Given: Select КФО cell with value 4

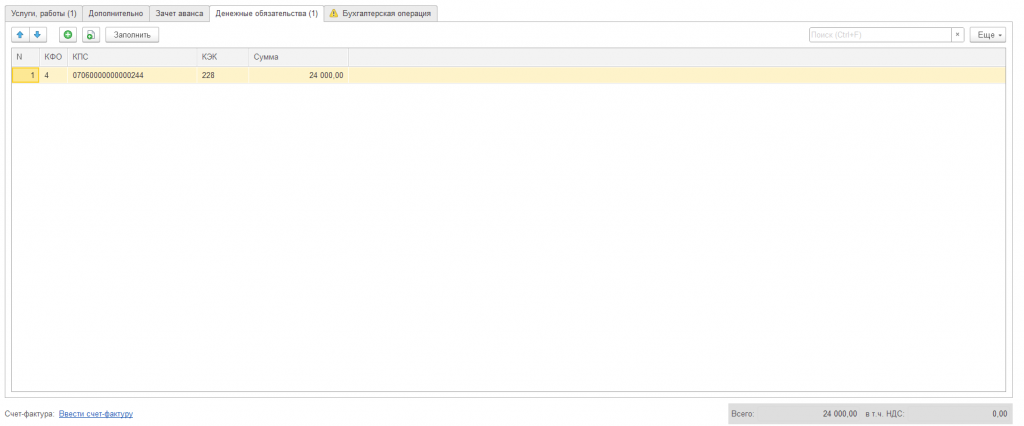Looking at the screenshot, I should [x=54, y=75].
